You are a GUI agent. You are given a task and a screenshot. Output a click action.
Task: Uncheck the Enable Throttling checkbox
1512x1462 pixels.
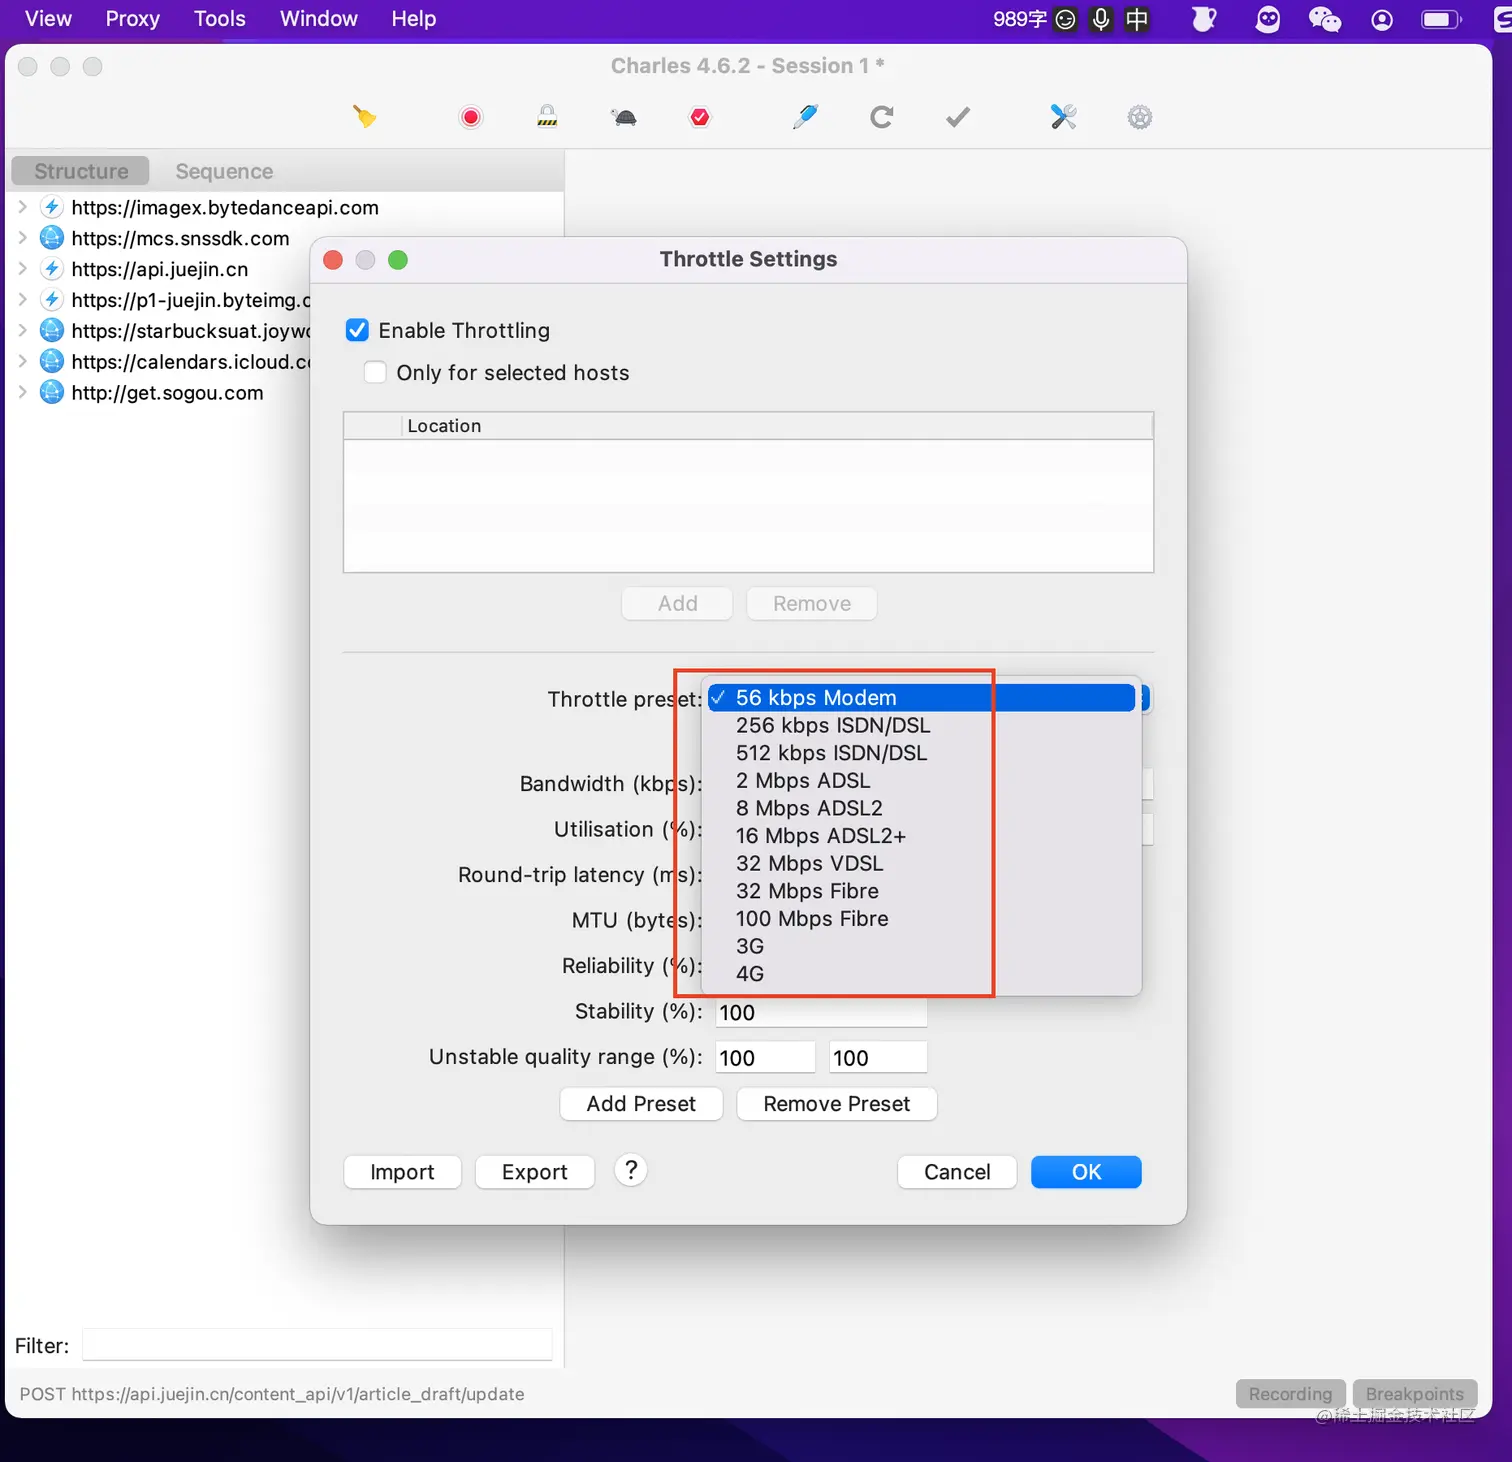357,330
